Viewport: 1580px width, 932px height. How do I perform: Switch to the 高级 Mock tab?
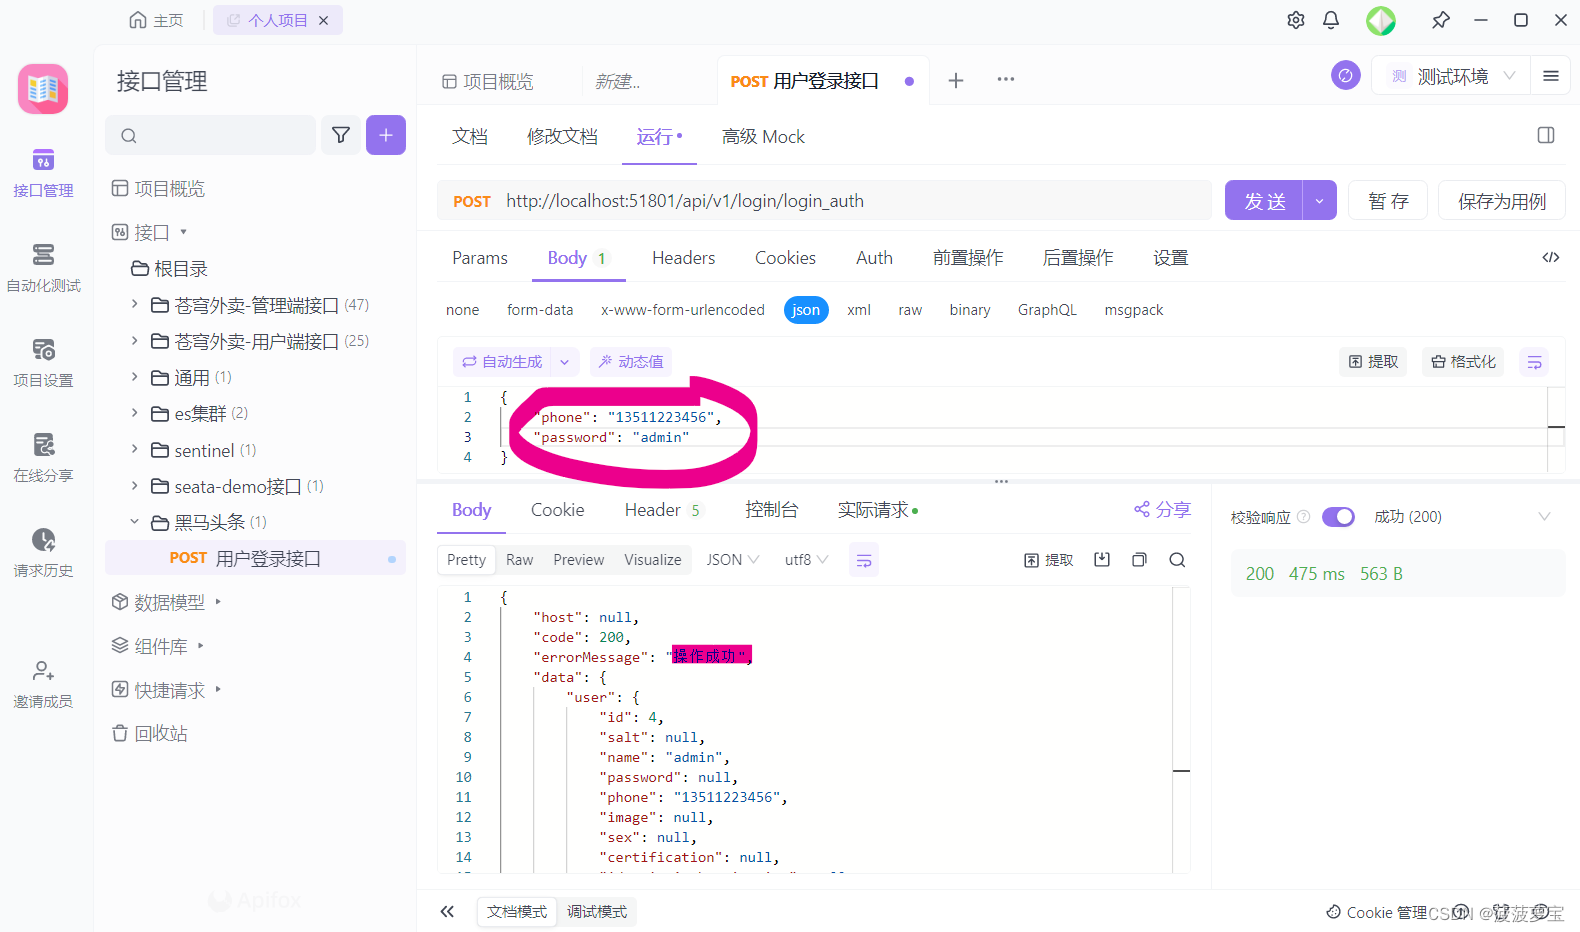pyautogui.click(x=763, y=136)
